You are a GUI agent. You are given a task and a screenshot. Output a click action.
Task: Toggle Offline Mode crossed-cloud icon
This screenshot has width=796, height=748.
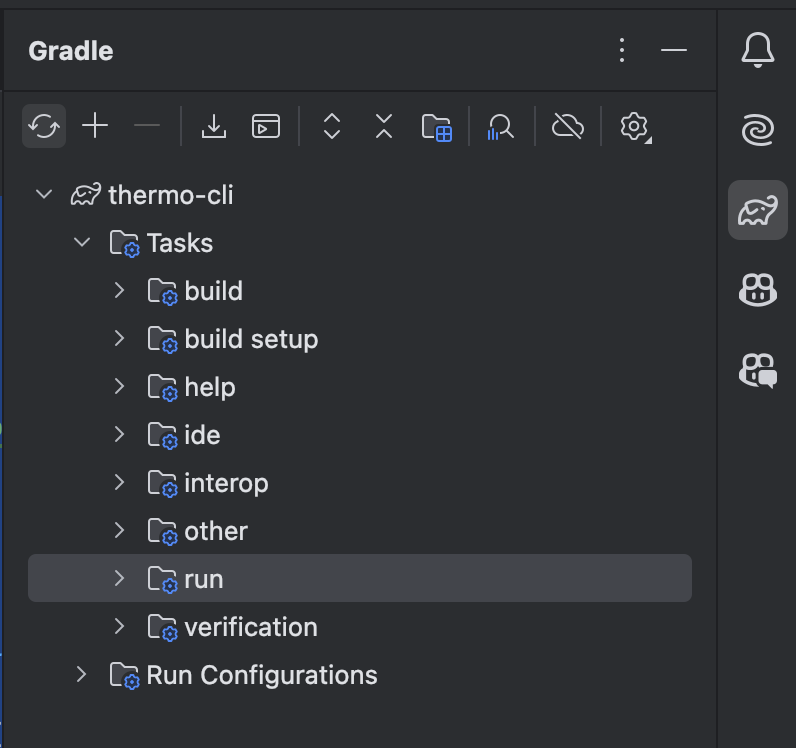coord(568,126)
